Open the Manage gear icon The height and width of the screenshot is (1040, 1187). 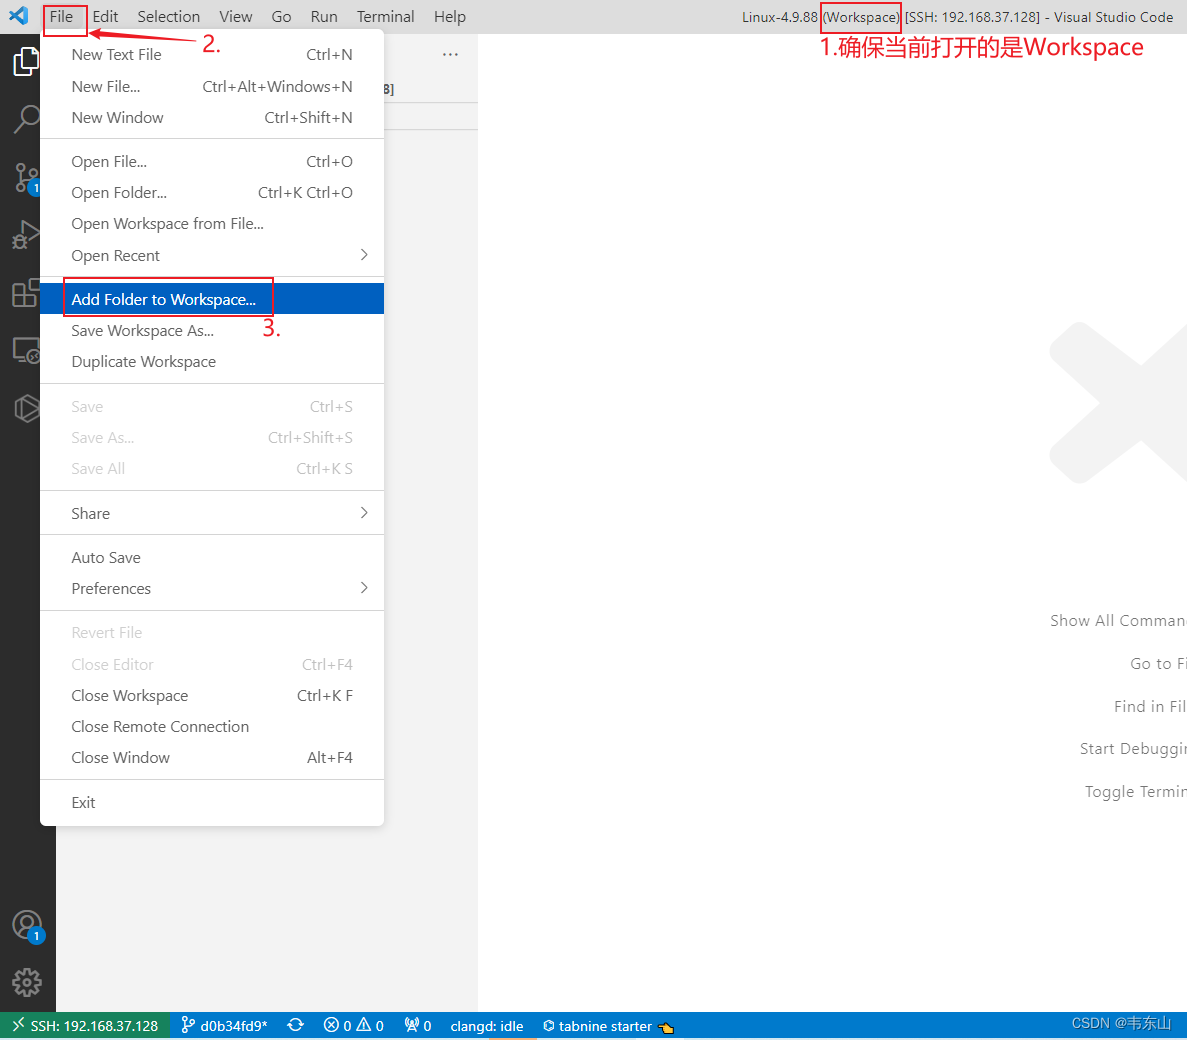pyautogui.click(x=27, y=982)
